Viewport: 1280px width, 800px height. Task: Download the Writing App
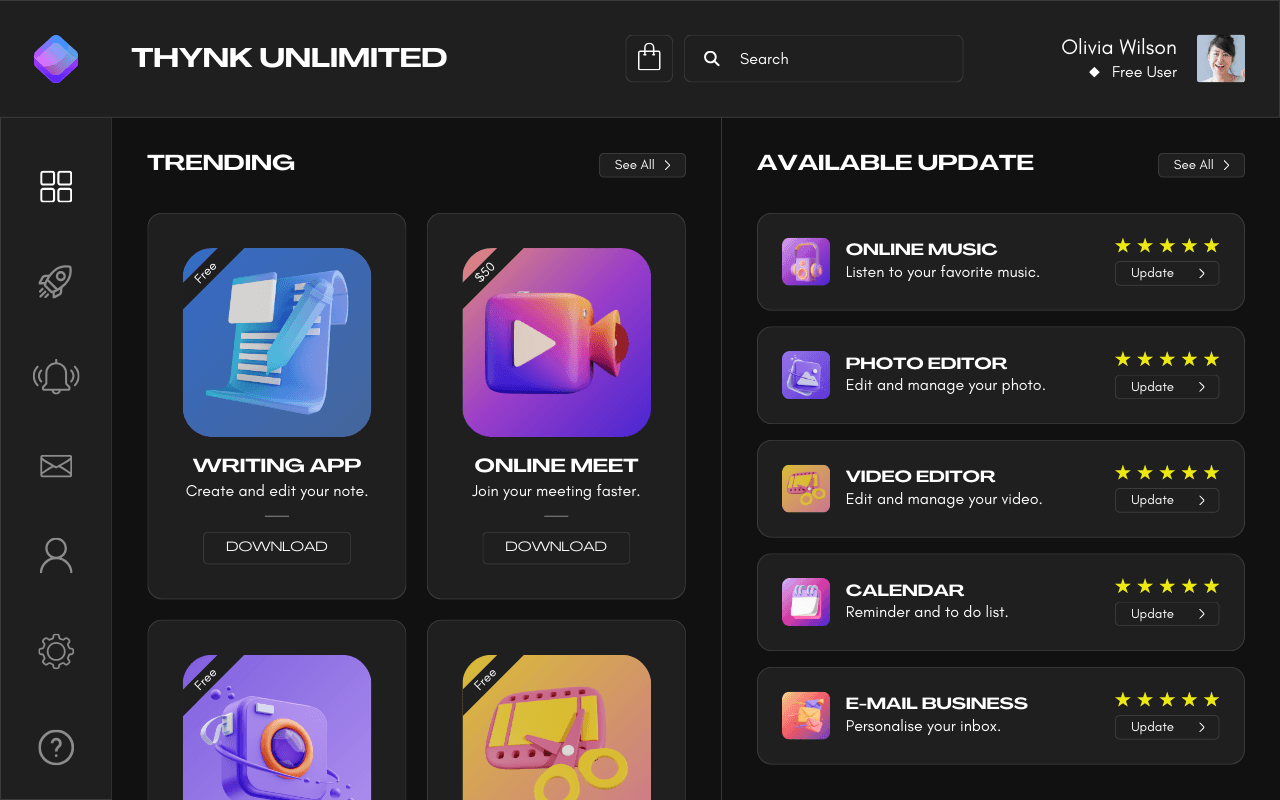click(277, 547)
